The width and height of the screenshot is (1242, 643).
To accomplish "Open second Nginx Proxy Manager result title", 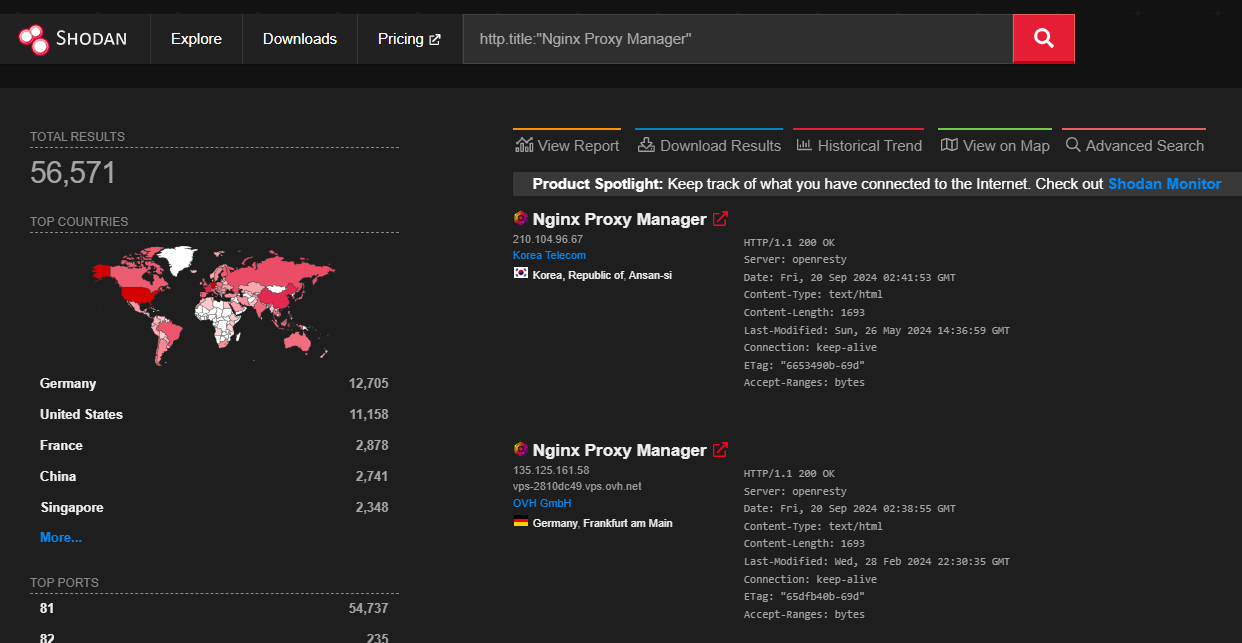I will (619, 450).
